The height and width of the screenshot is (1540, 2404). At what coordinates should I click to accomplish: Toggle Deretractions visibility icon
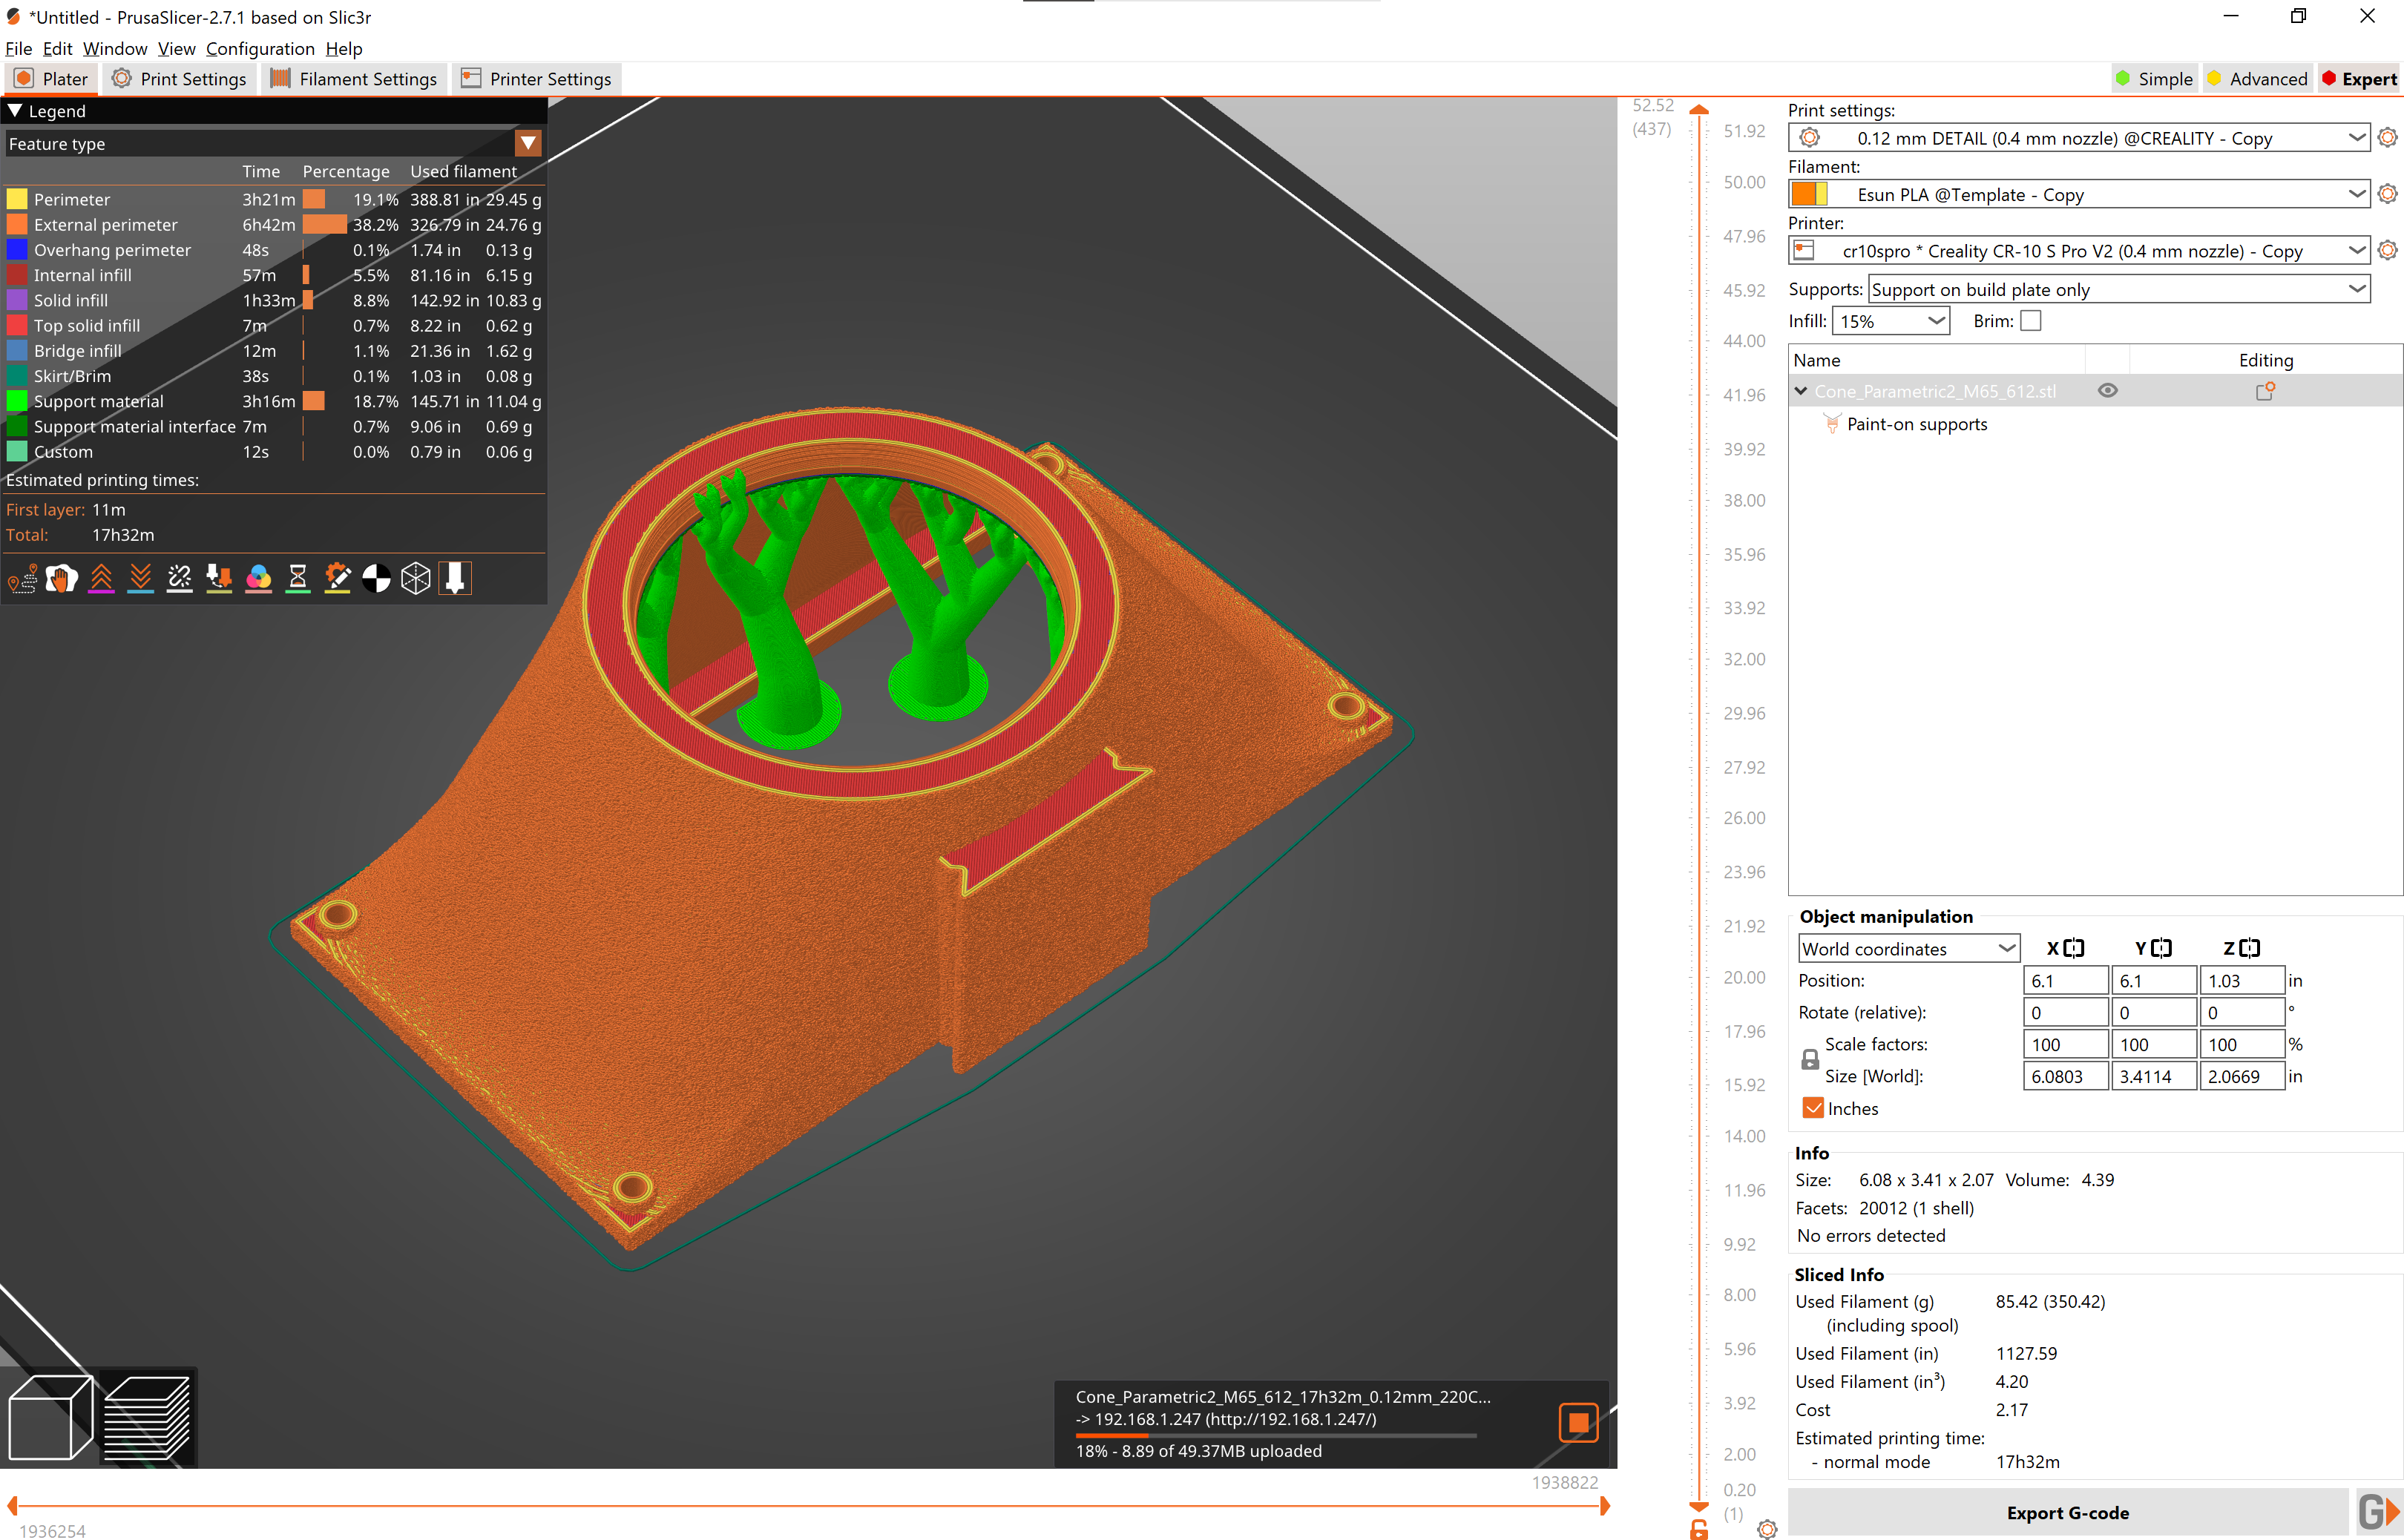tap(140, 578)
